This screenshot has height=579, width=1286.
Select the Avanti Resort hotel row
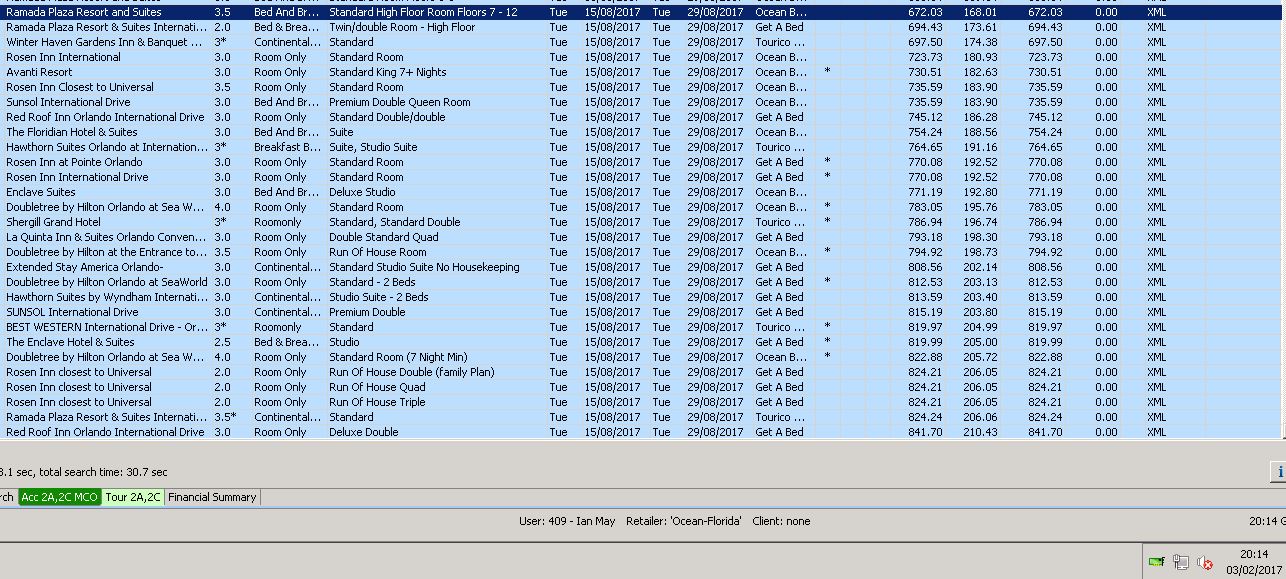pyautogui.click(x=640, y=72)
